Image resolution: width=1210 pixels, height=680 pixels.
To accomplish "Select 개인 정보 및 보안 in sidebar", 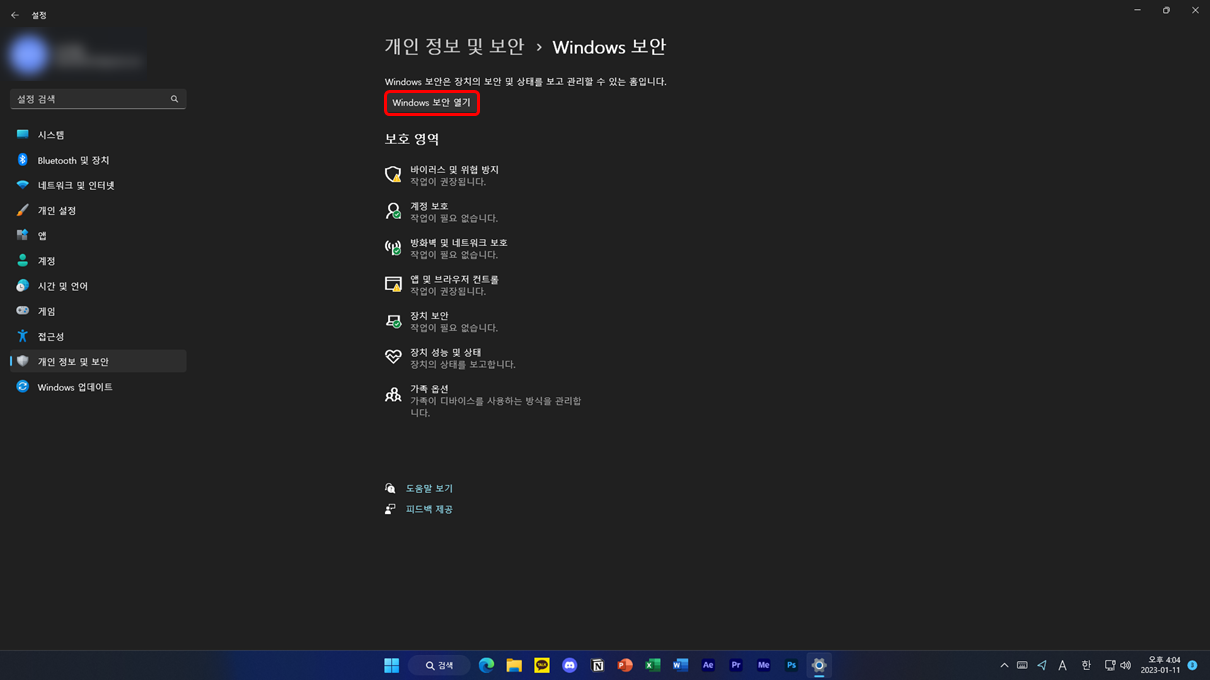I will pos(98,361).
